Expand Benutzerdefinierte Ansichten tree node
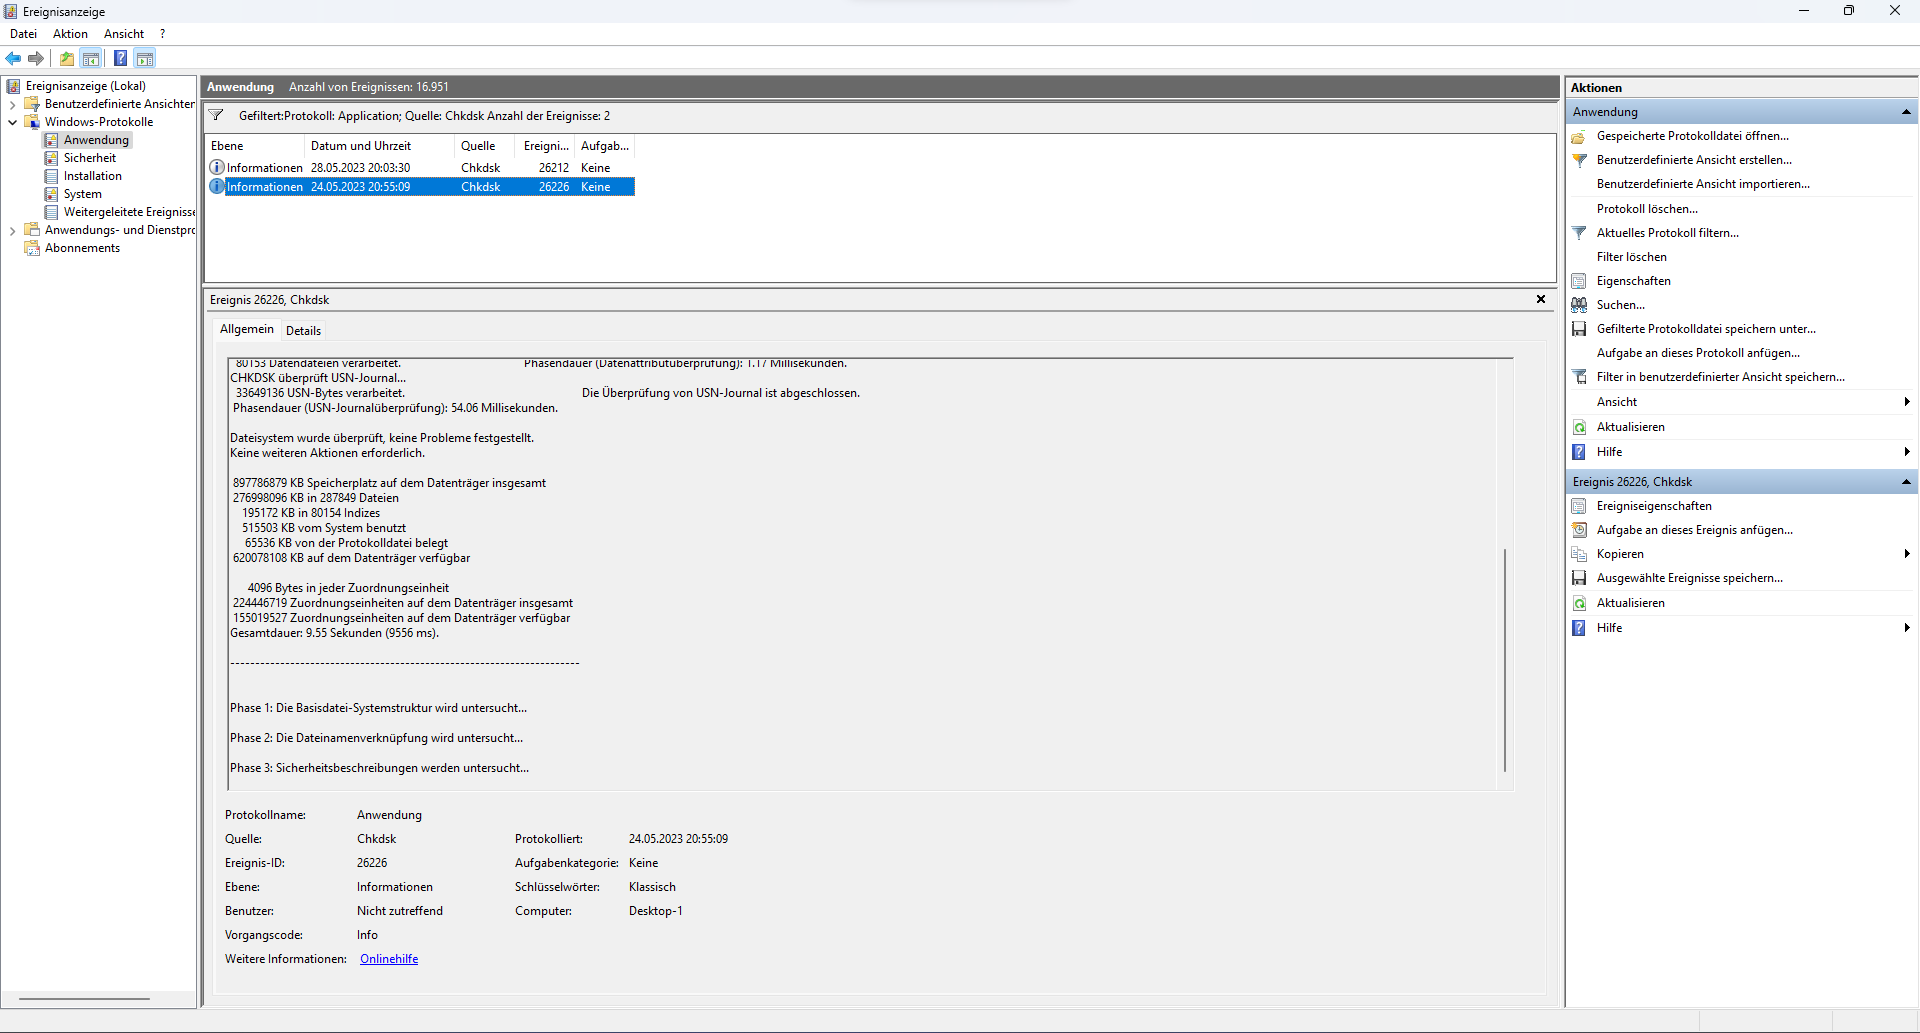 coord(12,104)
